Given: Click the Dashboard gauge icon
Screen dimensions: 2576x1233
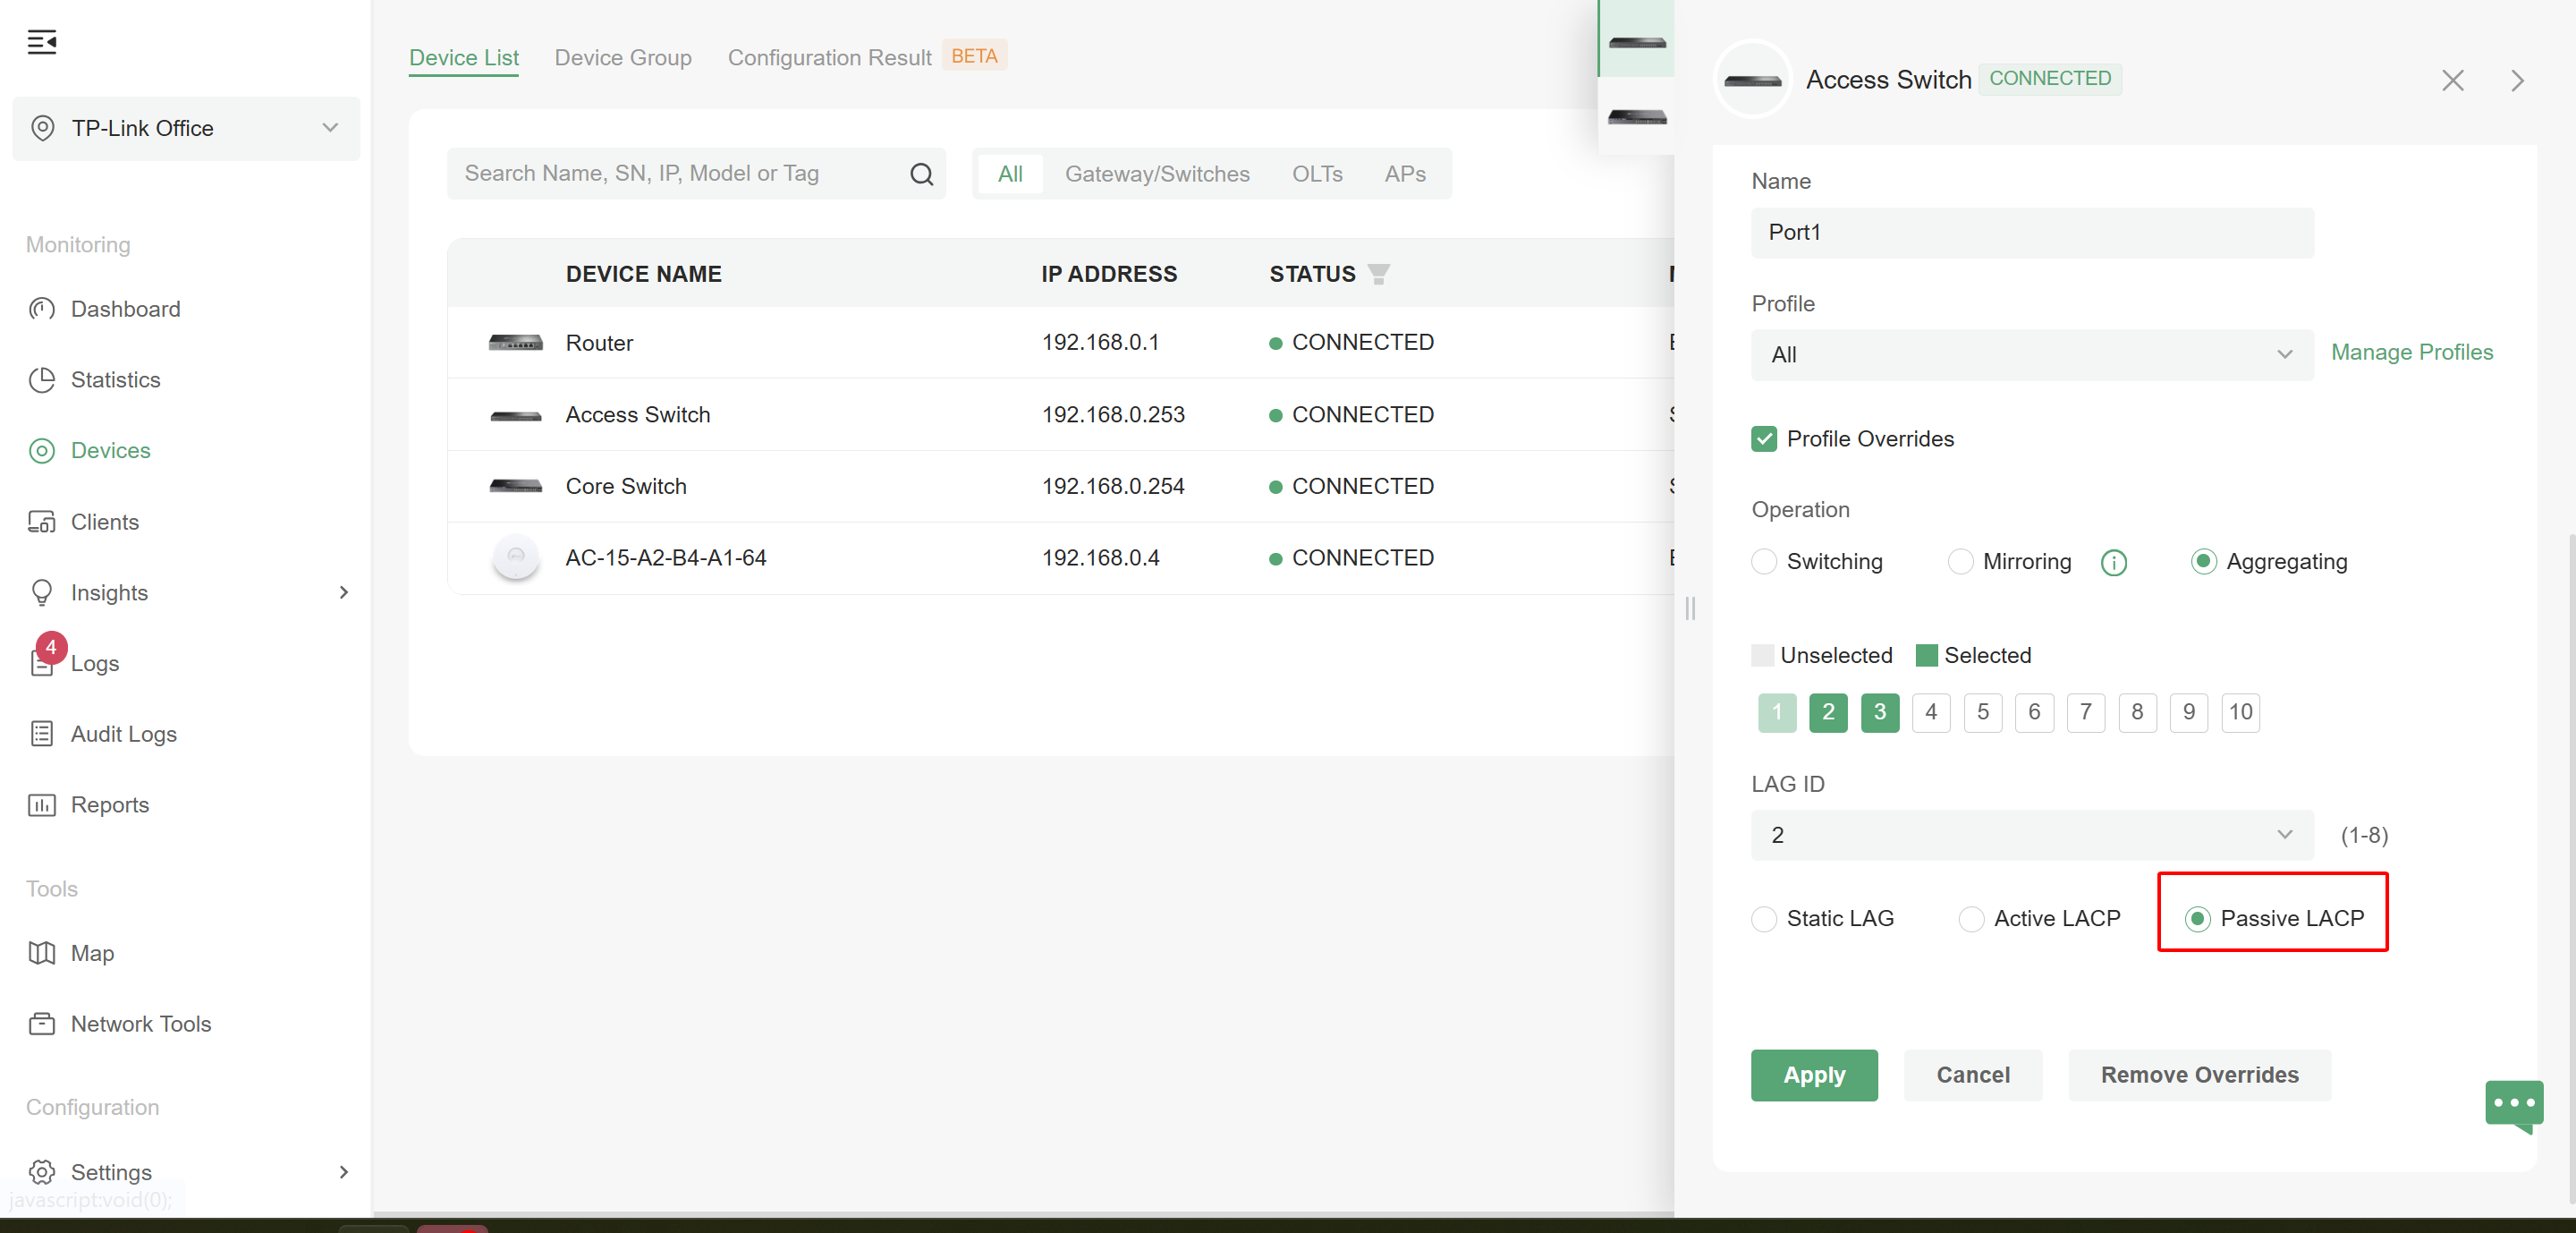Looking at the screenshot, I should tap(42, 309).
